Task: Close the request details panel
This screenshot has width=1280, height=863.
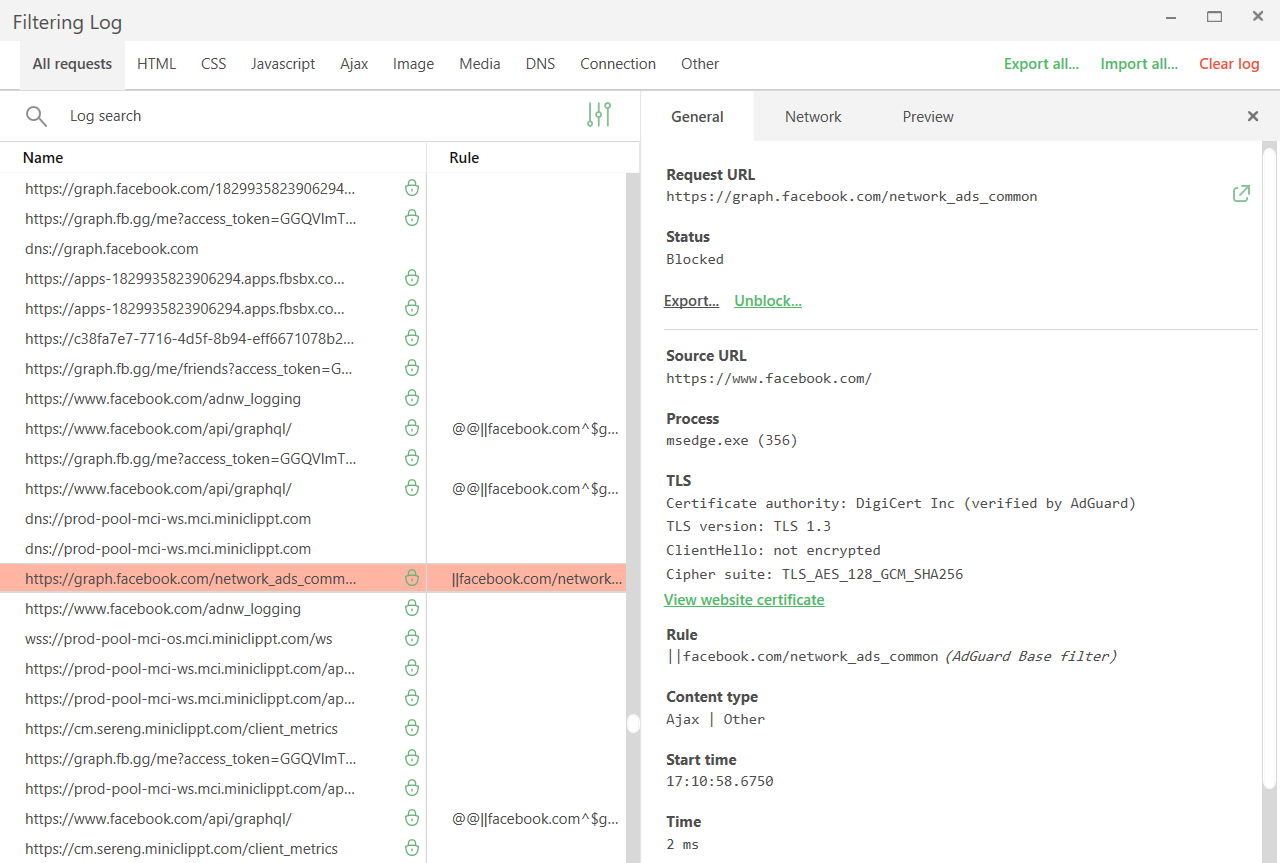Action: click(x=1253, y=116)
